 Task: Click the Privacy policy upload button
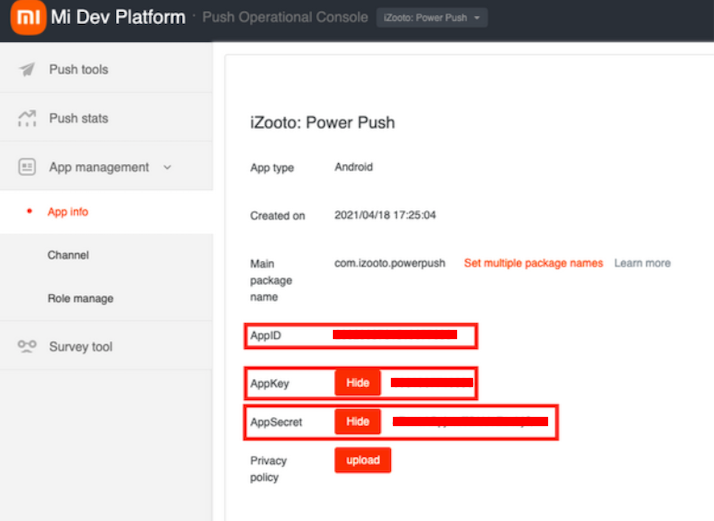362,460
